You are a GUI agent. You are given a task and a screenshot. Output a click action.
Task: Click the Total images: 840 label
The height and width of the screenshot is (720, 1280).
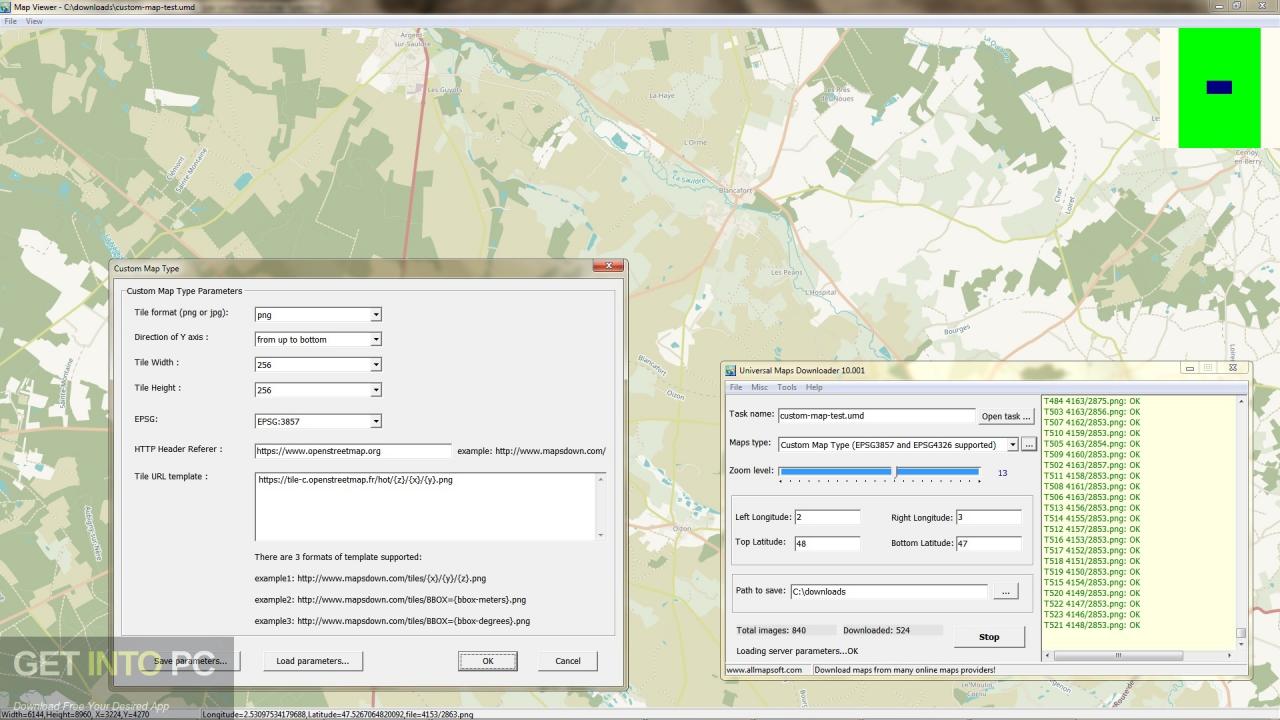point(771,631)
